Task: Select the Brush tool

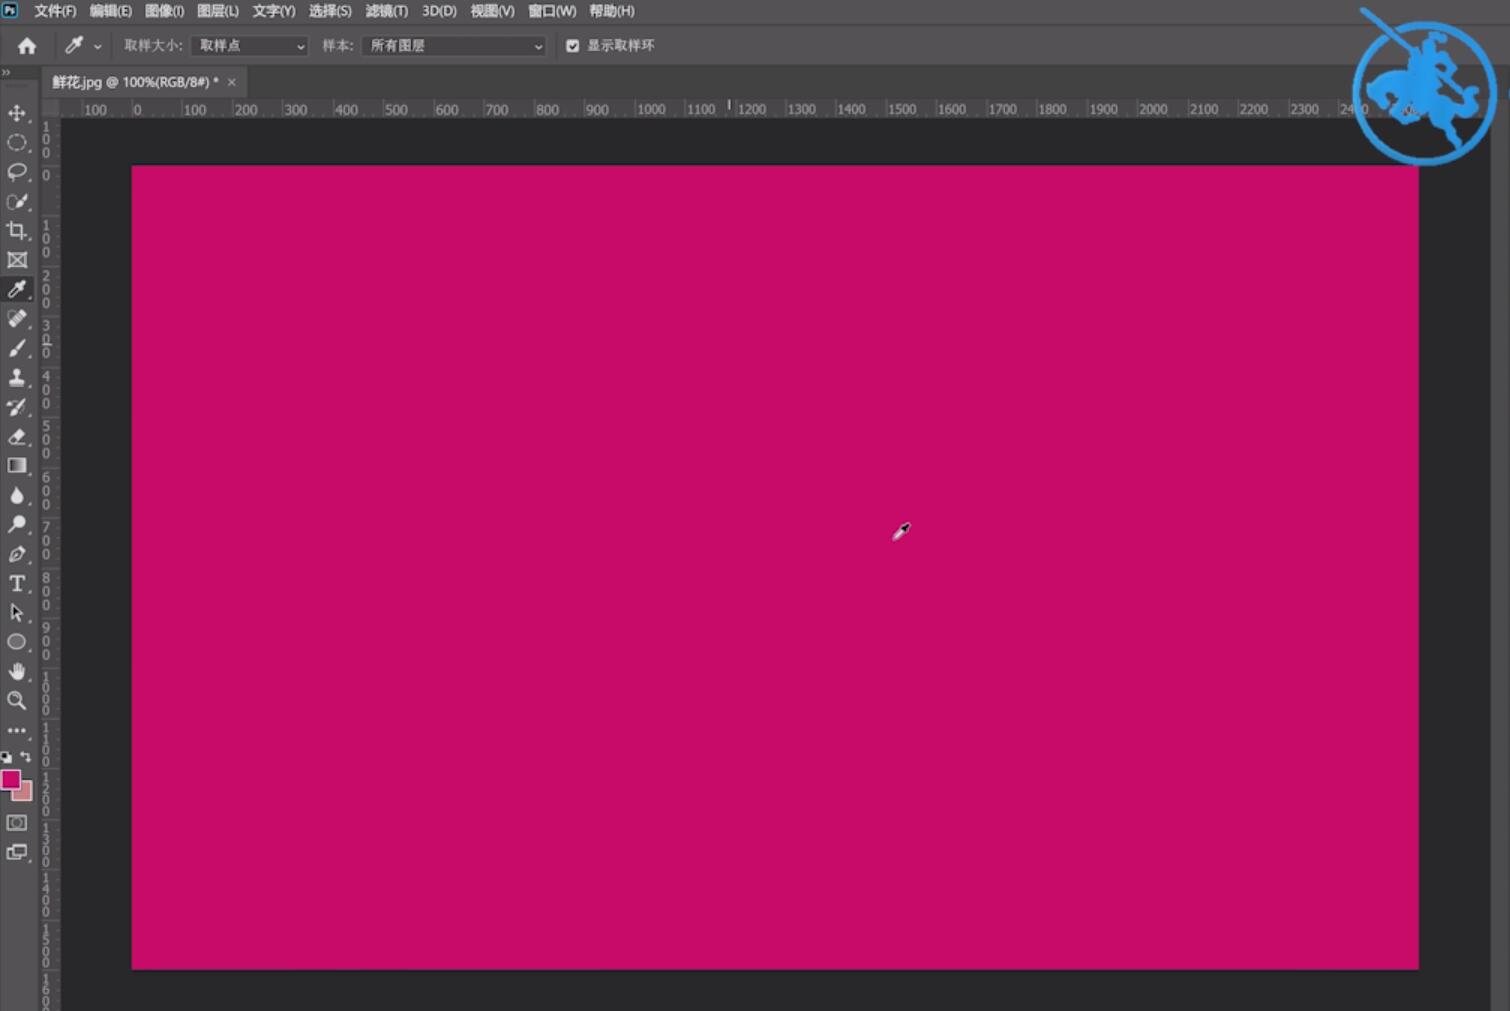Action: point(17,348)
